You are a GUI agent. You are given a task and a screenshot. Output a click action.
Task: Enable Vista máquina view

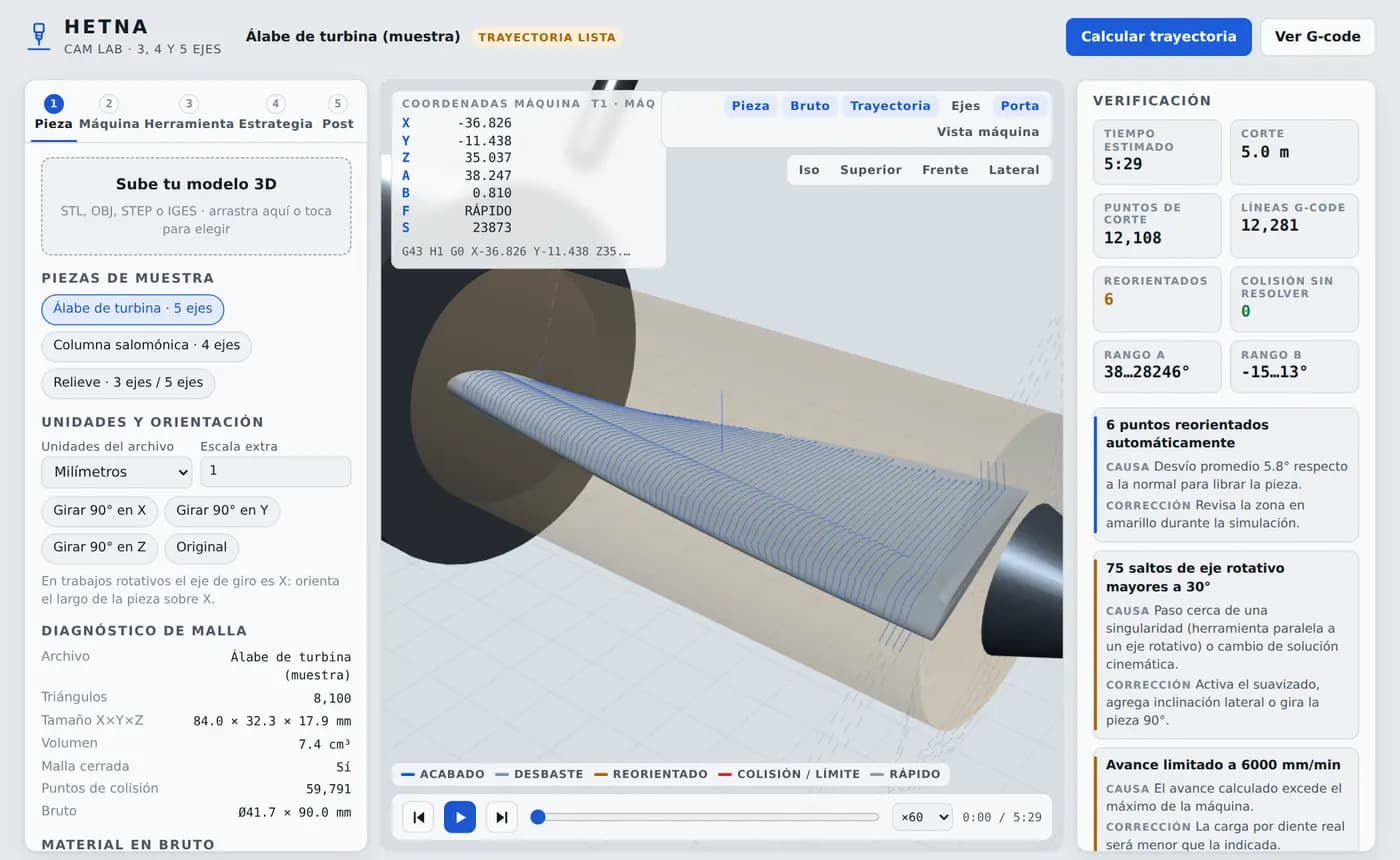click(x=988, y=132)
